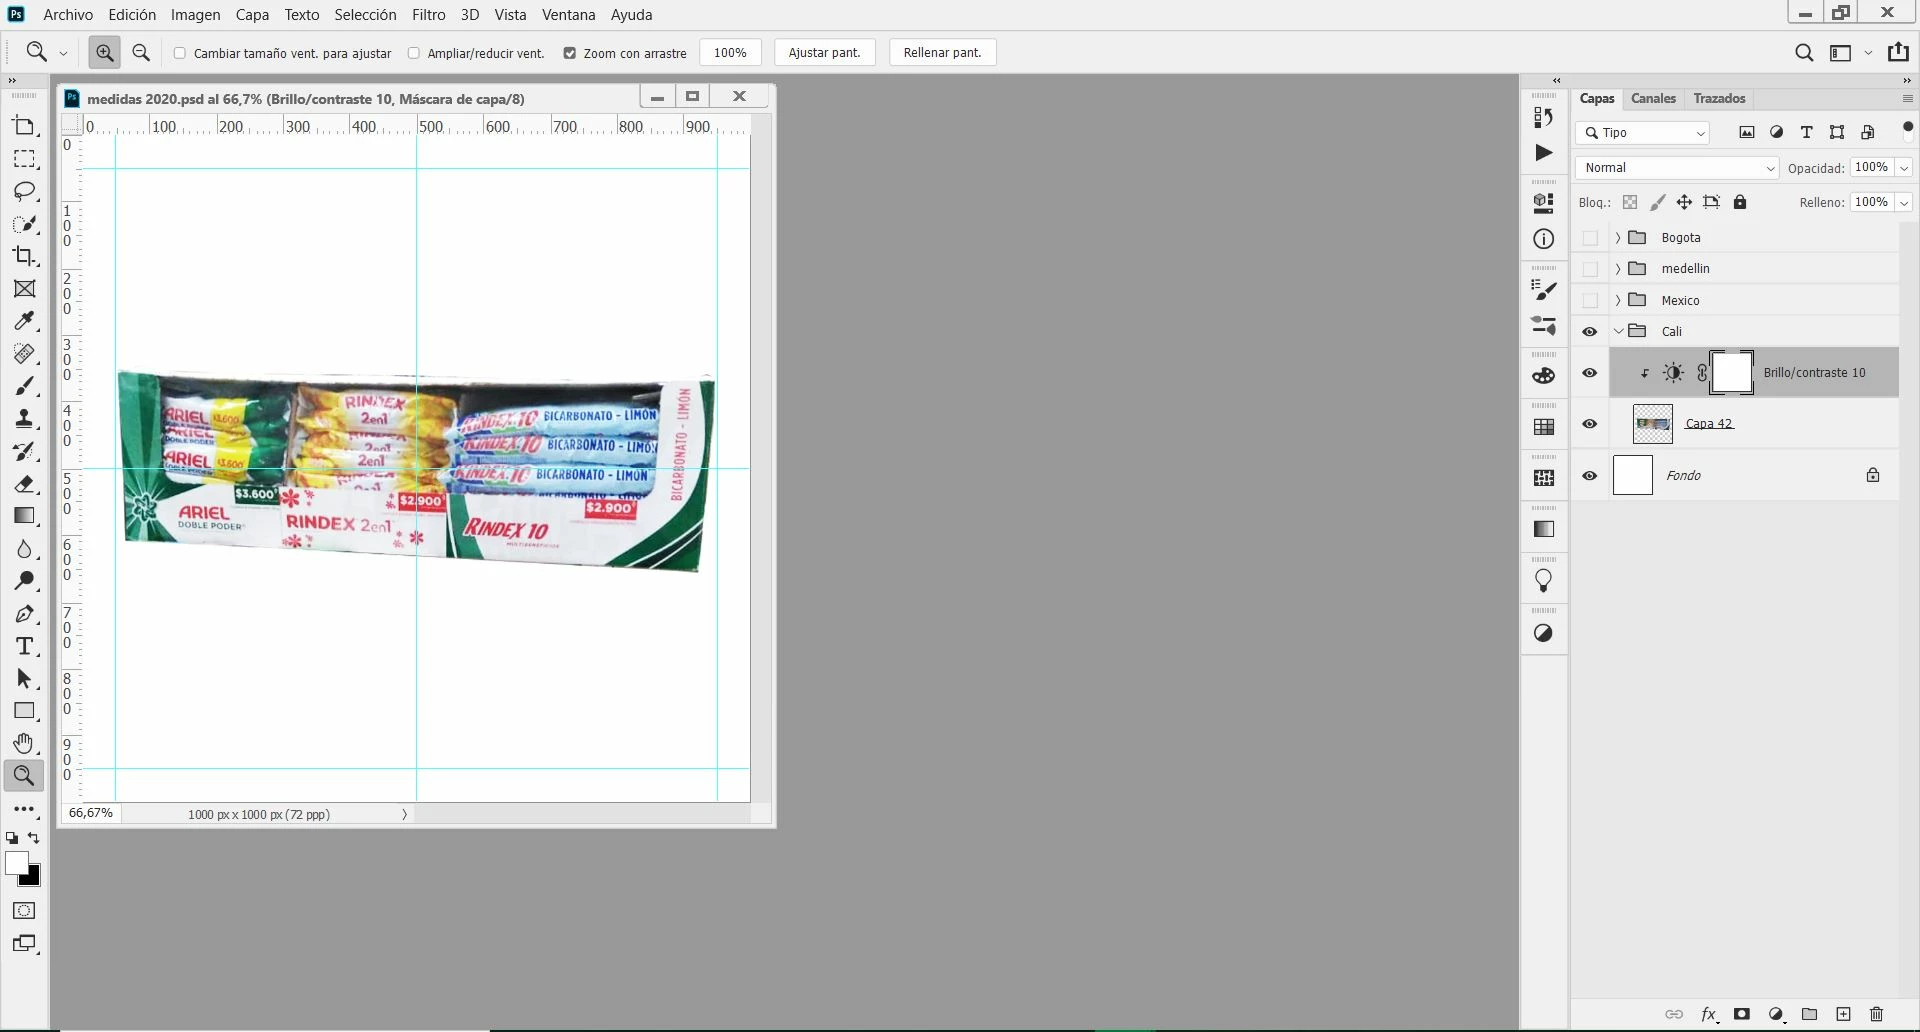Screen dimensions: 1920x1032
Task: Click the Share image icon
Action: click(x=1898, y=52)
